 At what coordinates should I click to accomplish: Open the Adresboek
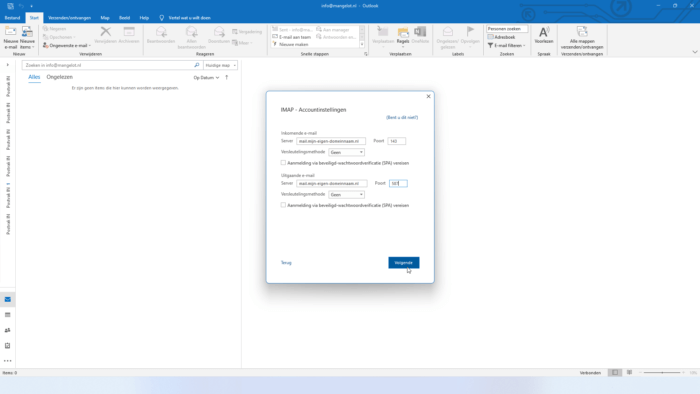click(501, 37)
